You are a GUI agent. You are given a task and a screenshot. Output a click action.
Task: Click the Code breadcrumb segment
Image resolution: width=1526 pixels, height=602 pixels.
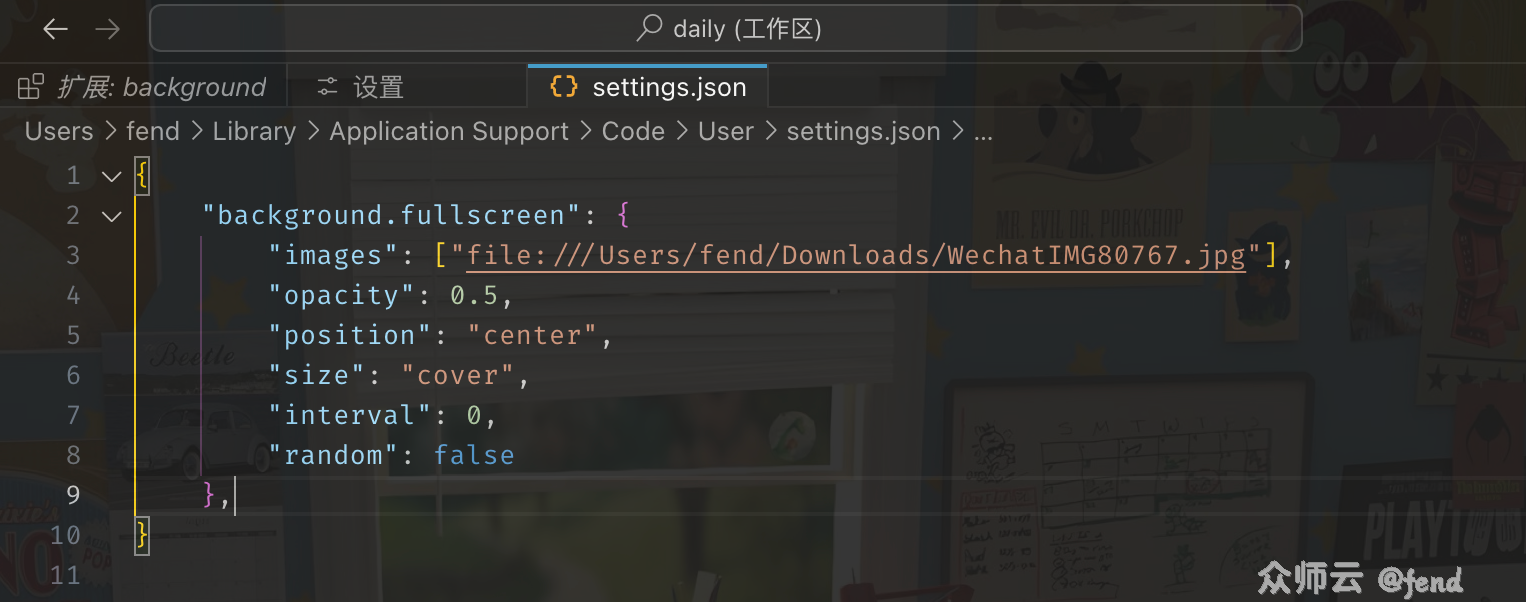coord(633,132)
